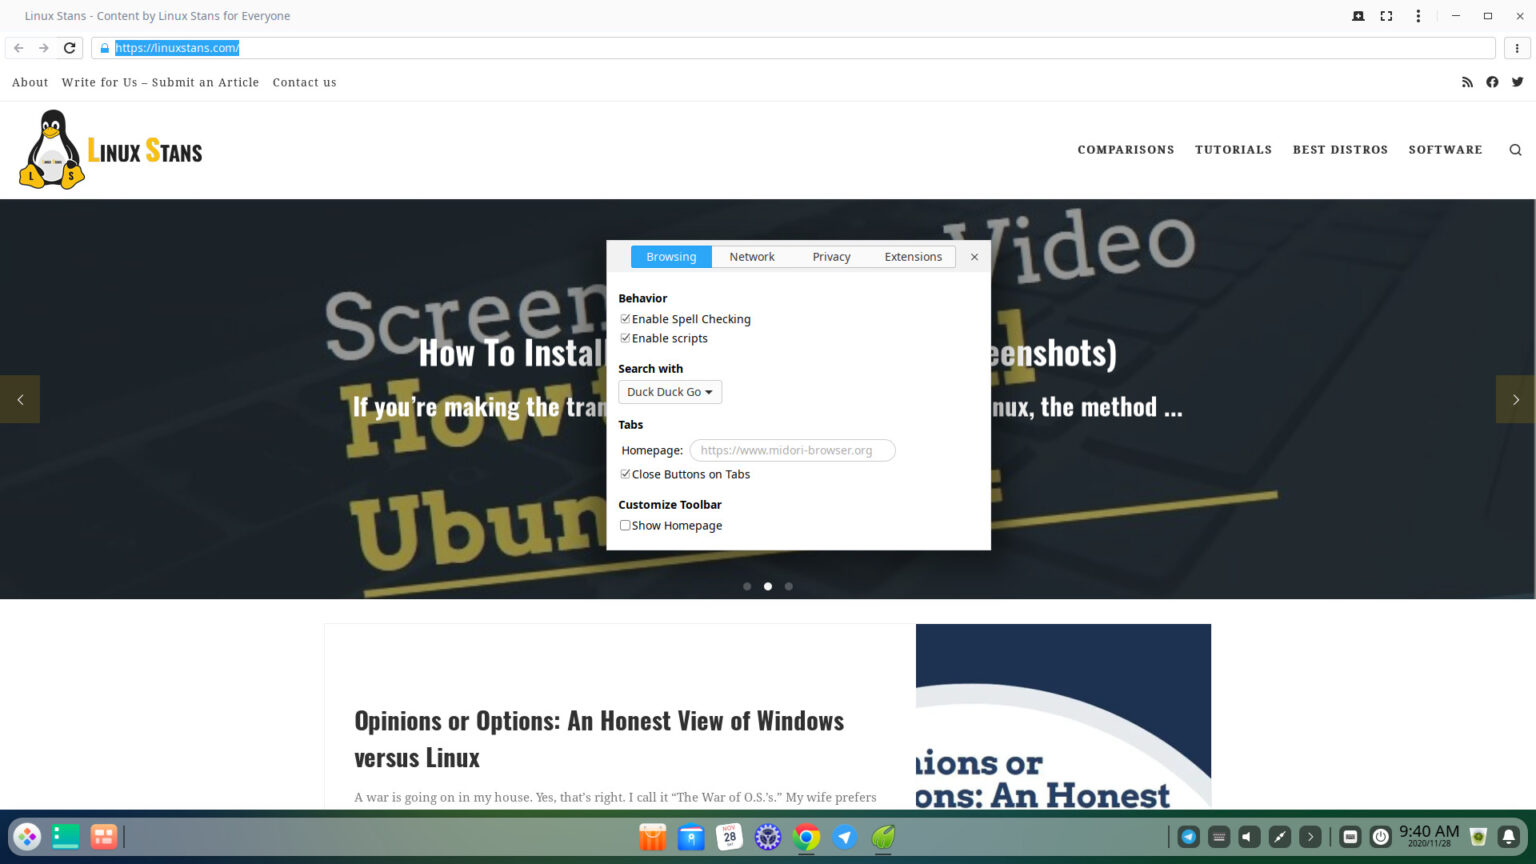The image size is (1536, 864).
Task: Open the Twitter icon in the site header
Action: pos(1517,82)
